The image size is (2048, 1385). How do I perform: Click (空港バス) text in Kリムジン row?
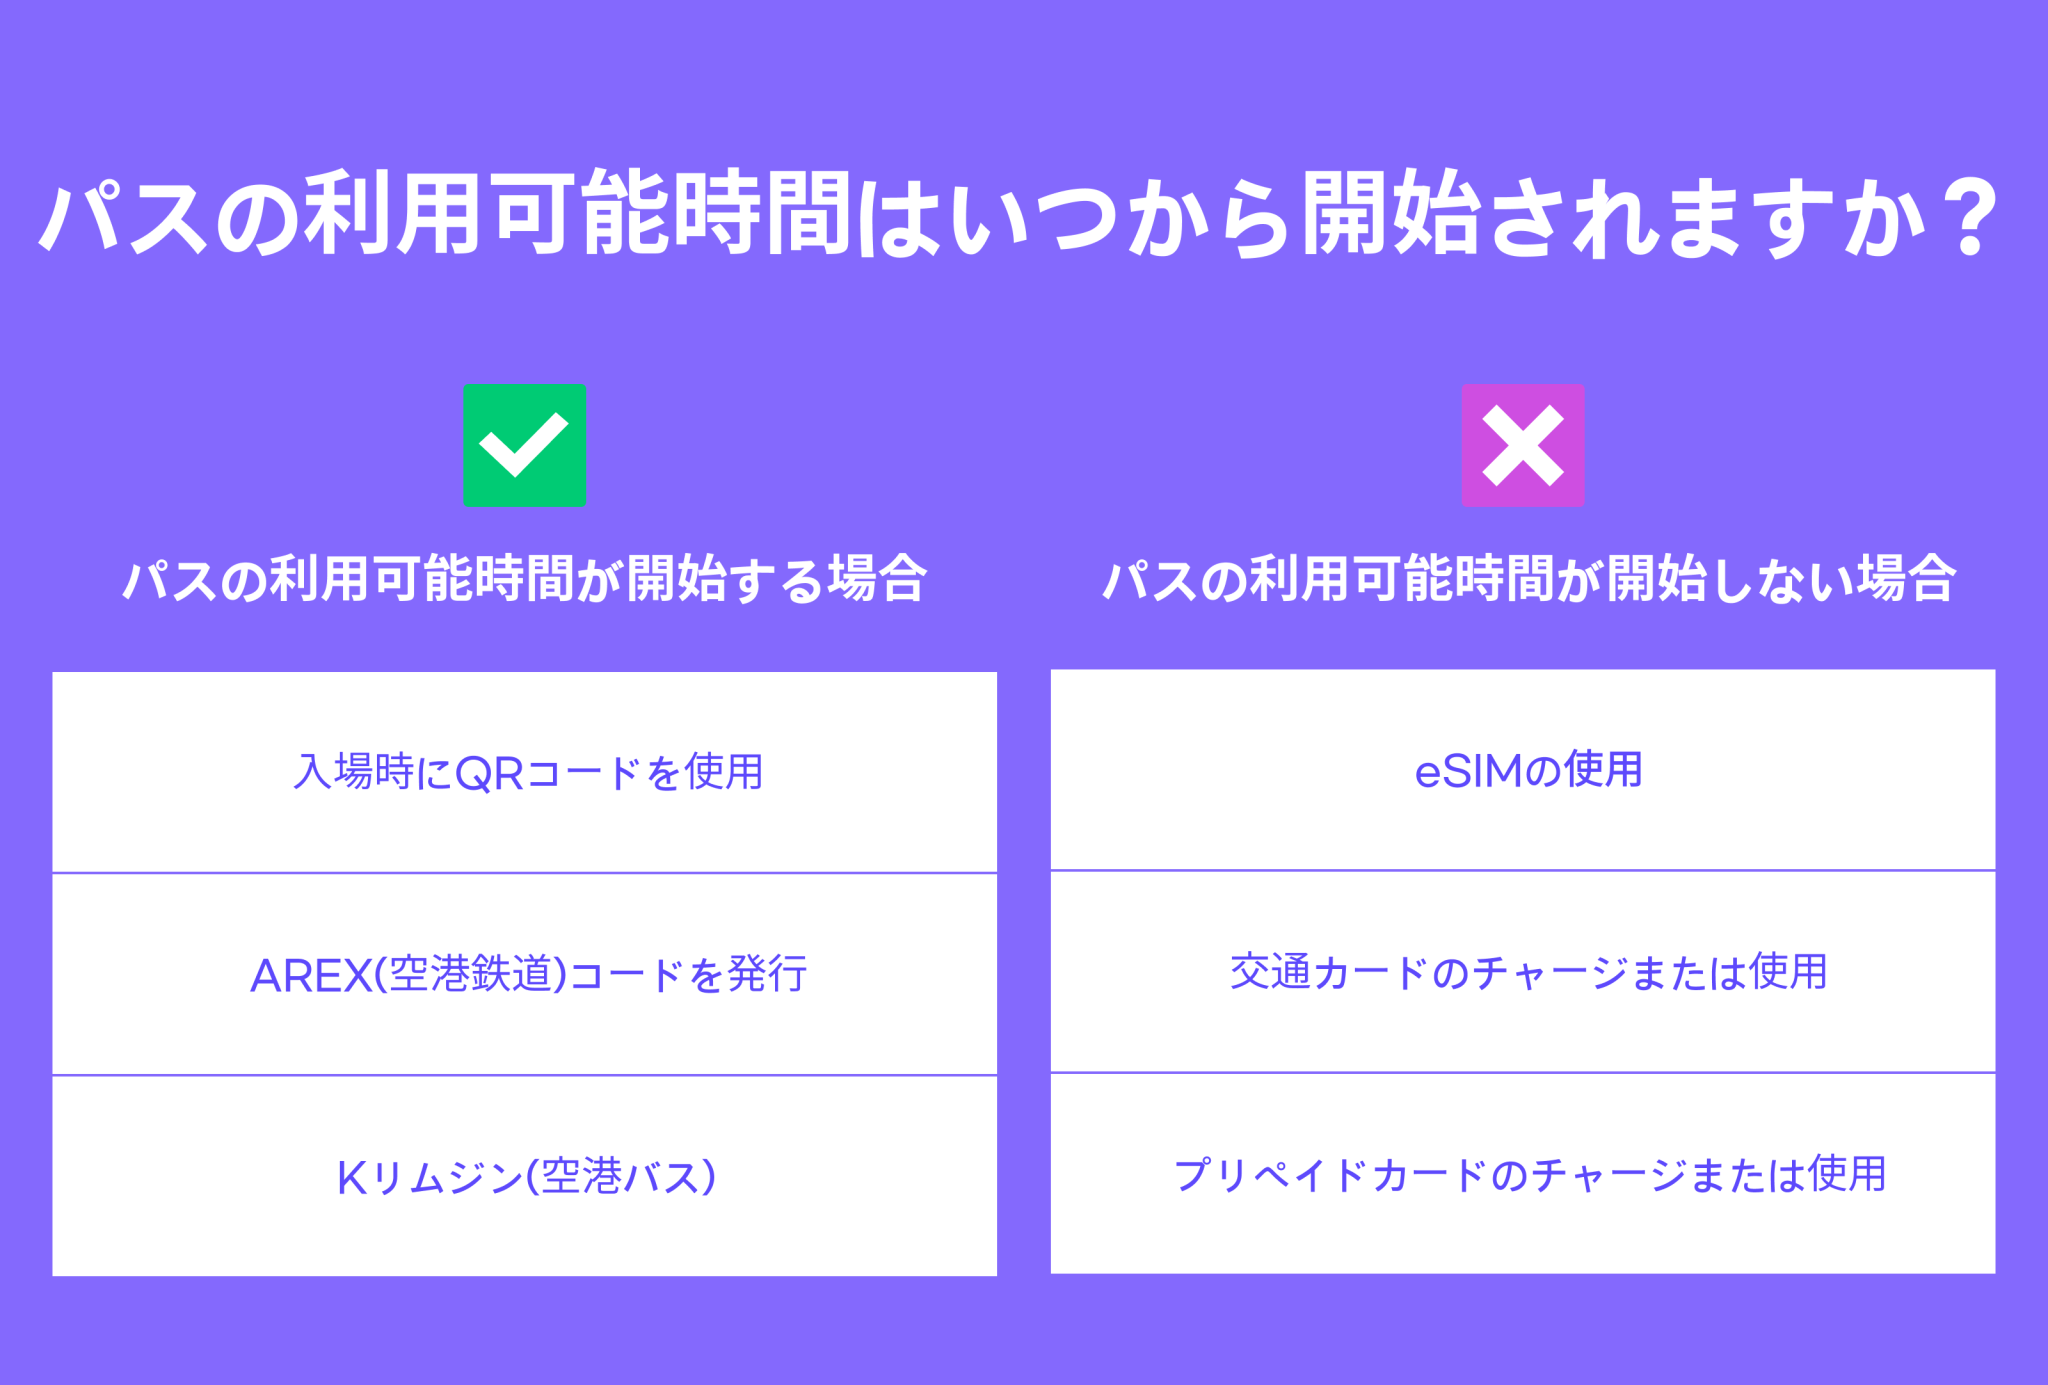coord(621,1176)
